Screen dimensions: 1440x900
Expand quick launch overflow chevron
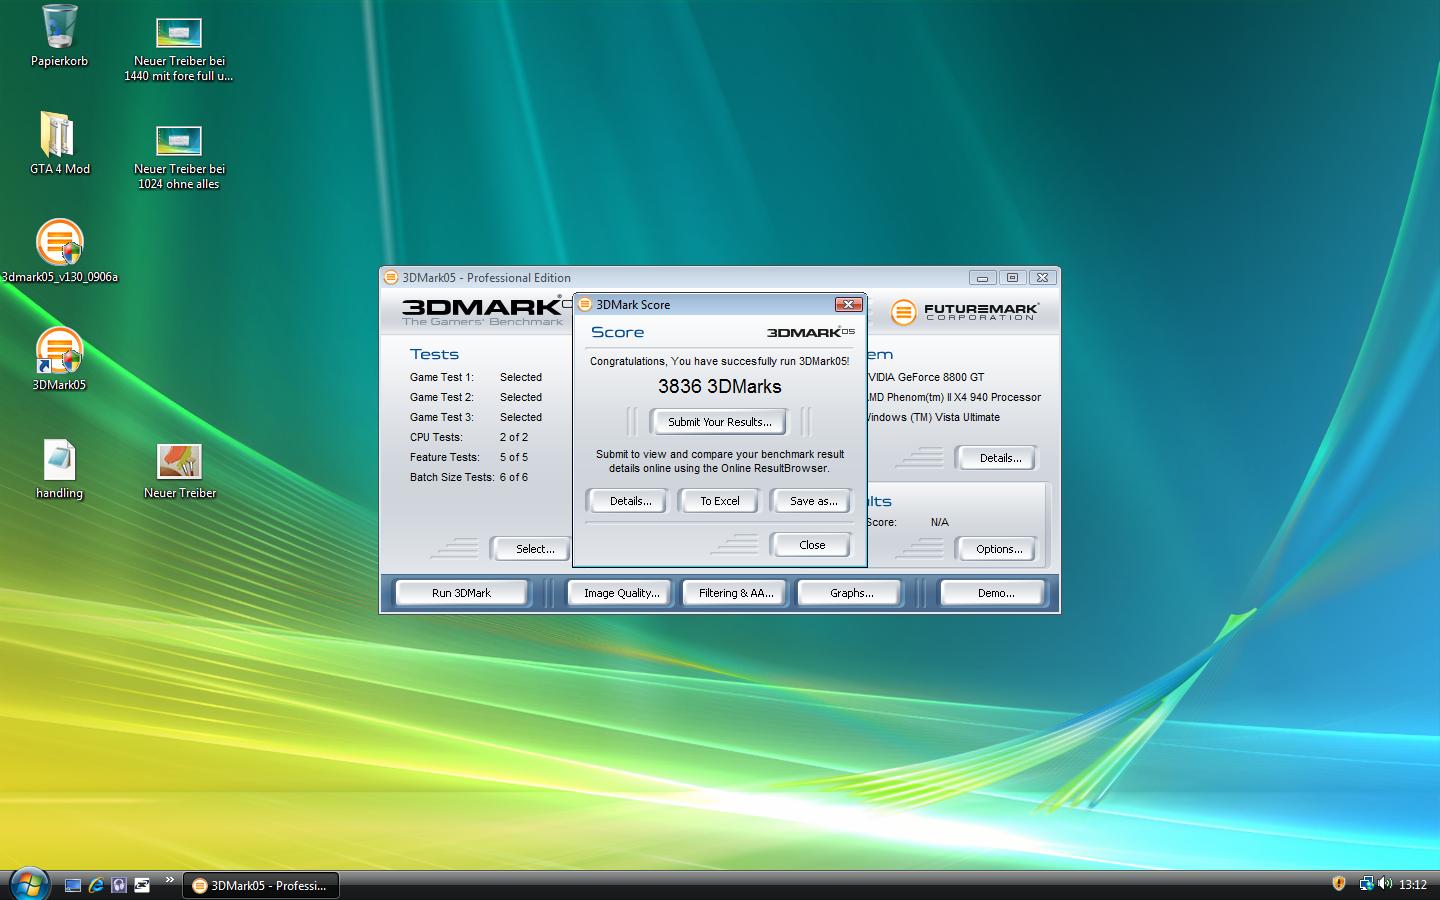[x=170, y=880]
